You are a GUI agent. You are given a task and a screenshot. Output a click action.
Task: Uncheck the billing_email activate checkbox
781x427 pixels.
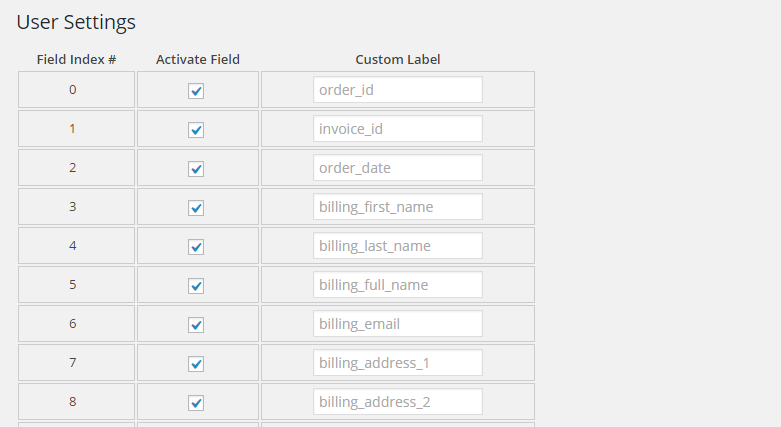[196, 325]
